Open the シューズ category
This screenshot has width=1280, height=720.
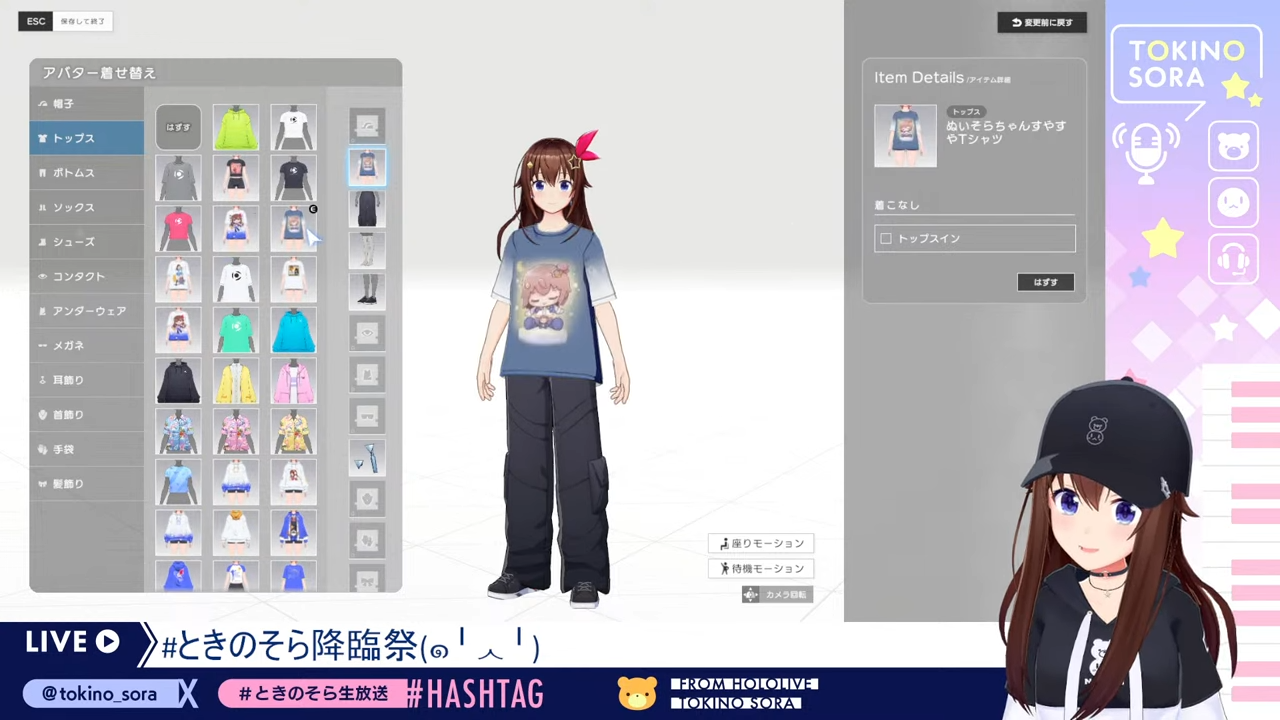coord(87,242)
